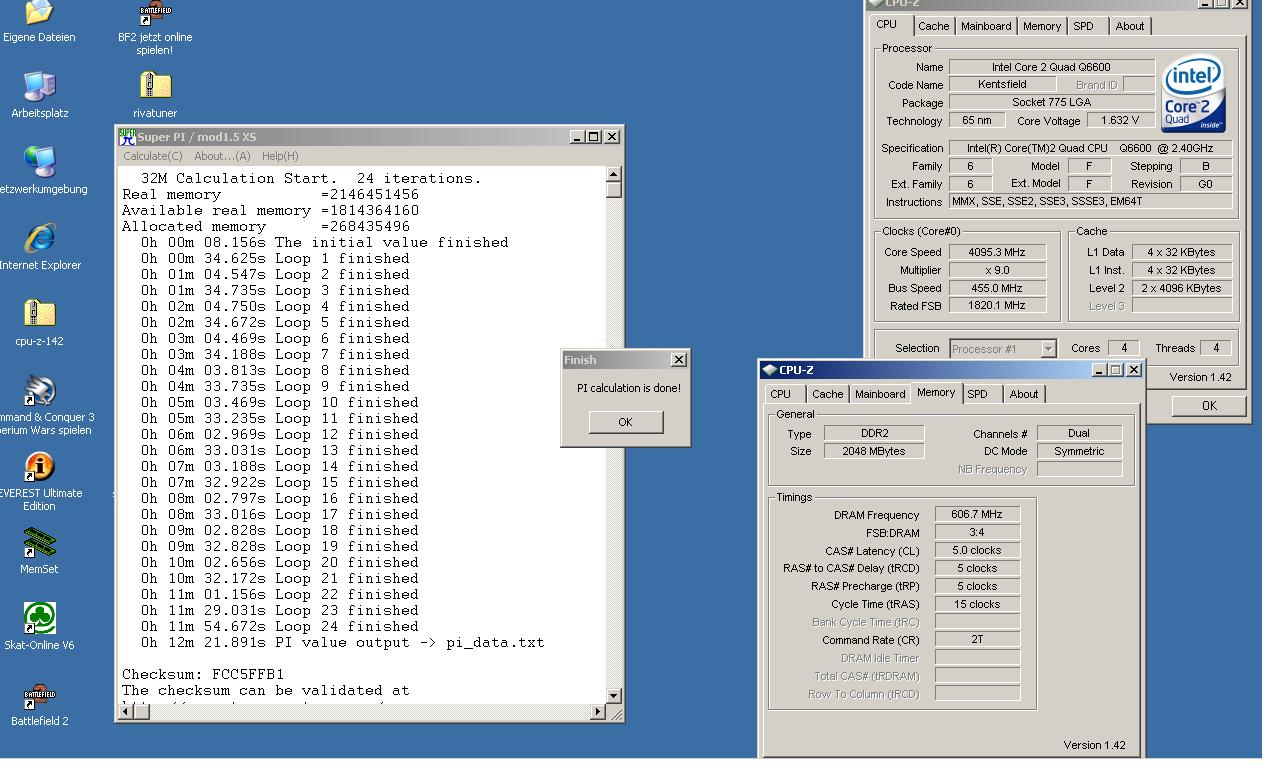
Task: Click the Memory CPU-Z window title icon
Action: [x=770, y=370]
